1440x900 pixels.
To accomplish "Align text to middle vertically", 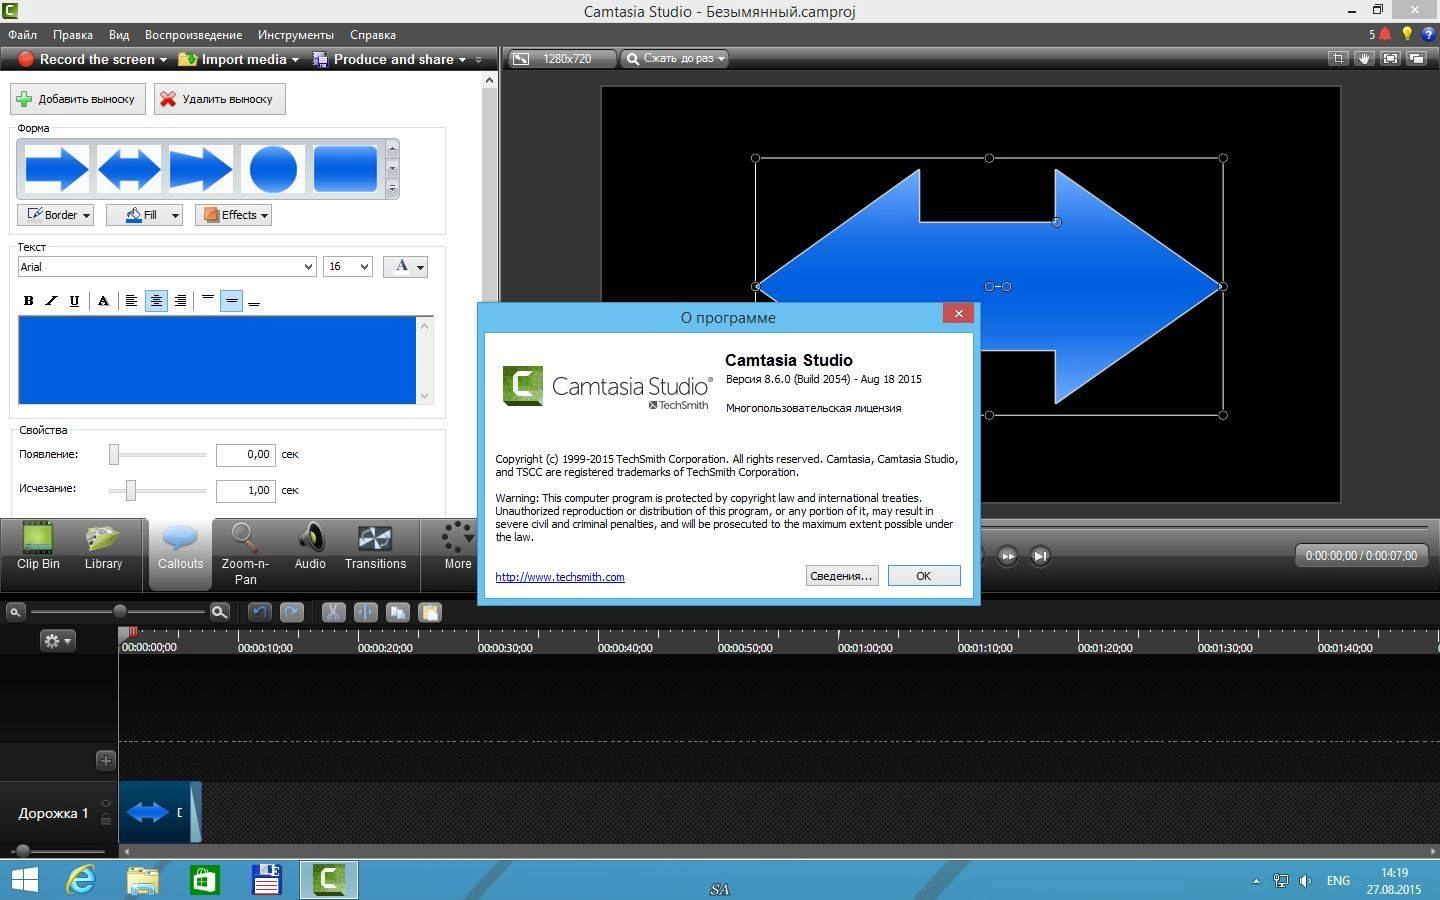I will pos(231,300).
